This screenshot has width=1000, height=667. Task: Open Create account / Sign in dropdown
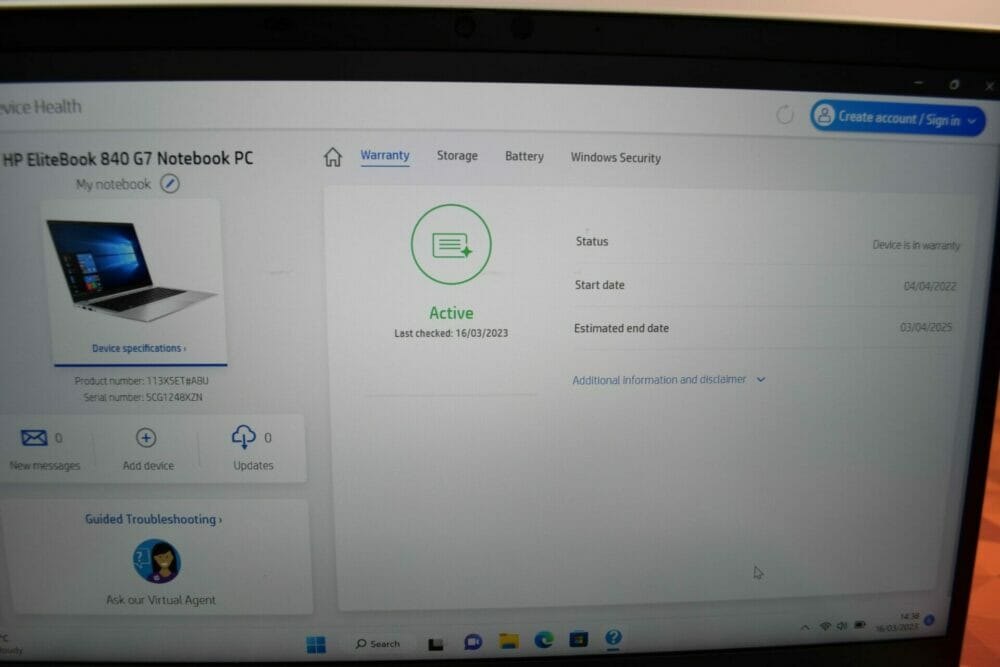tap(898, 118)
